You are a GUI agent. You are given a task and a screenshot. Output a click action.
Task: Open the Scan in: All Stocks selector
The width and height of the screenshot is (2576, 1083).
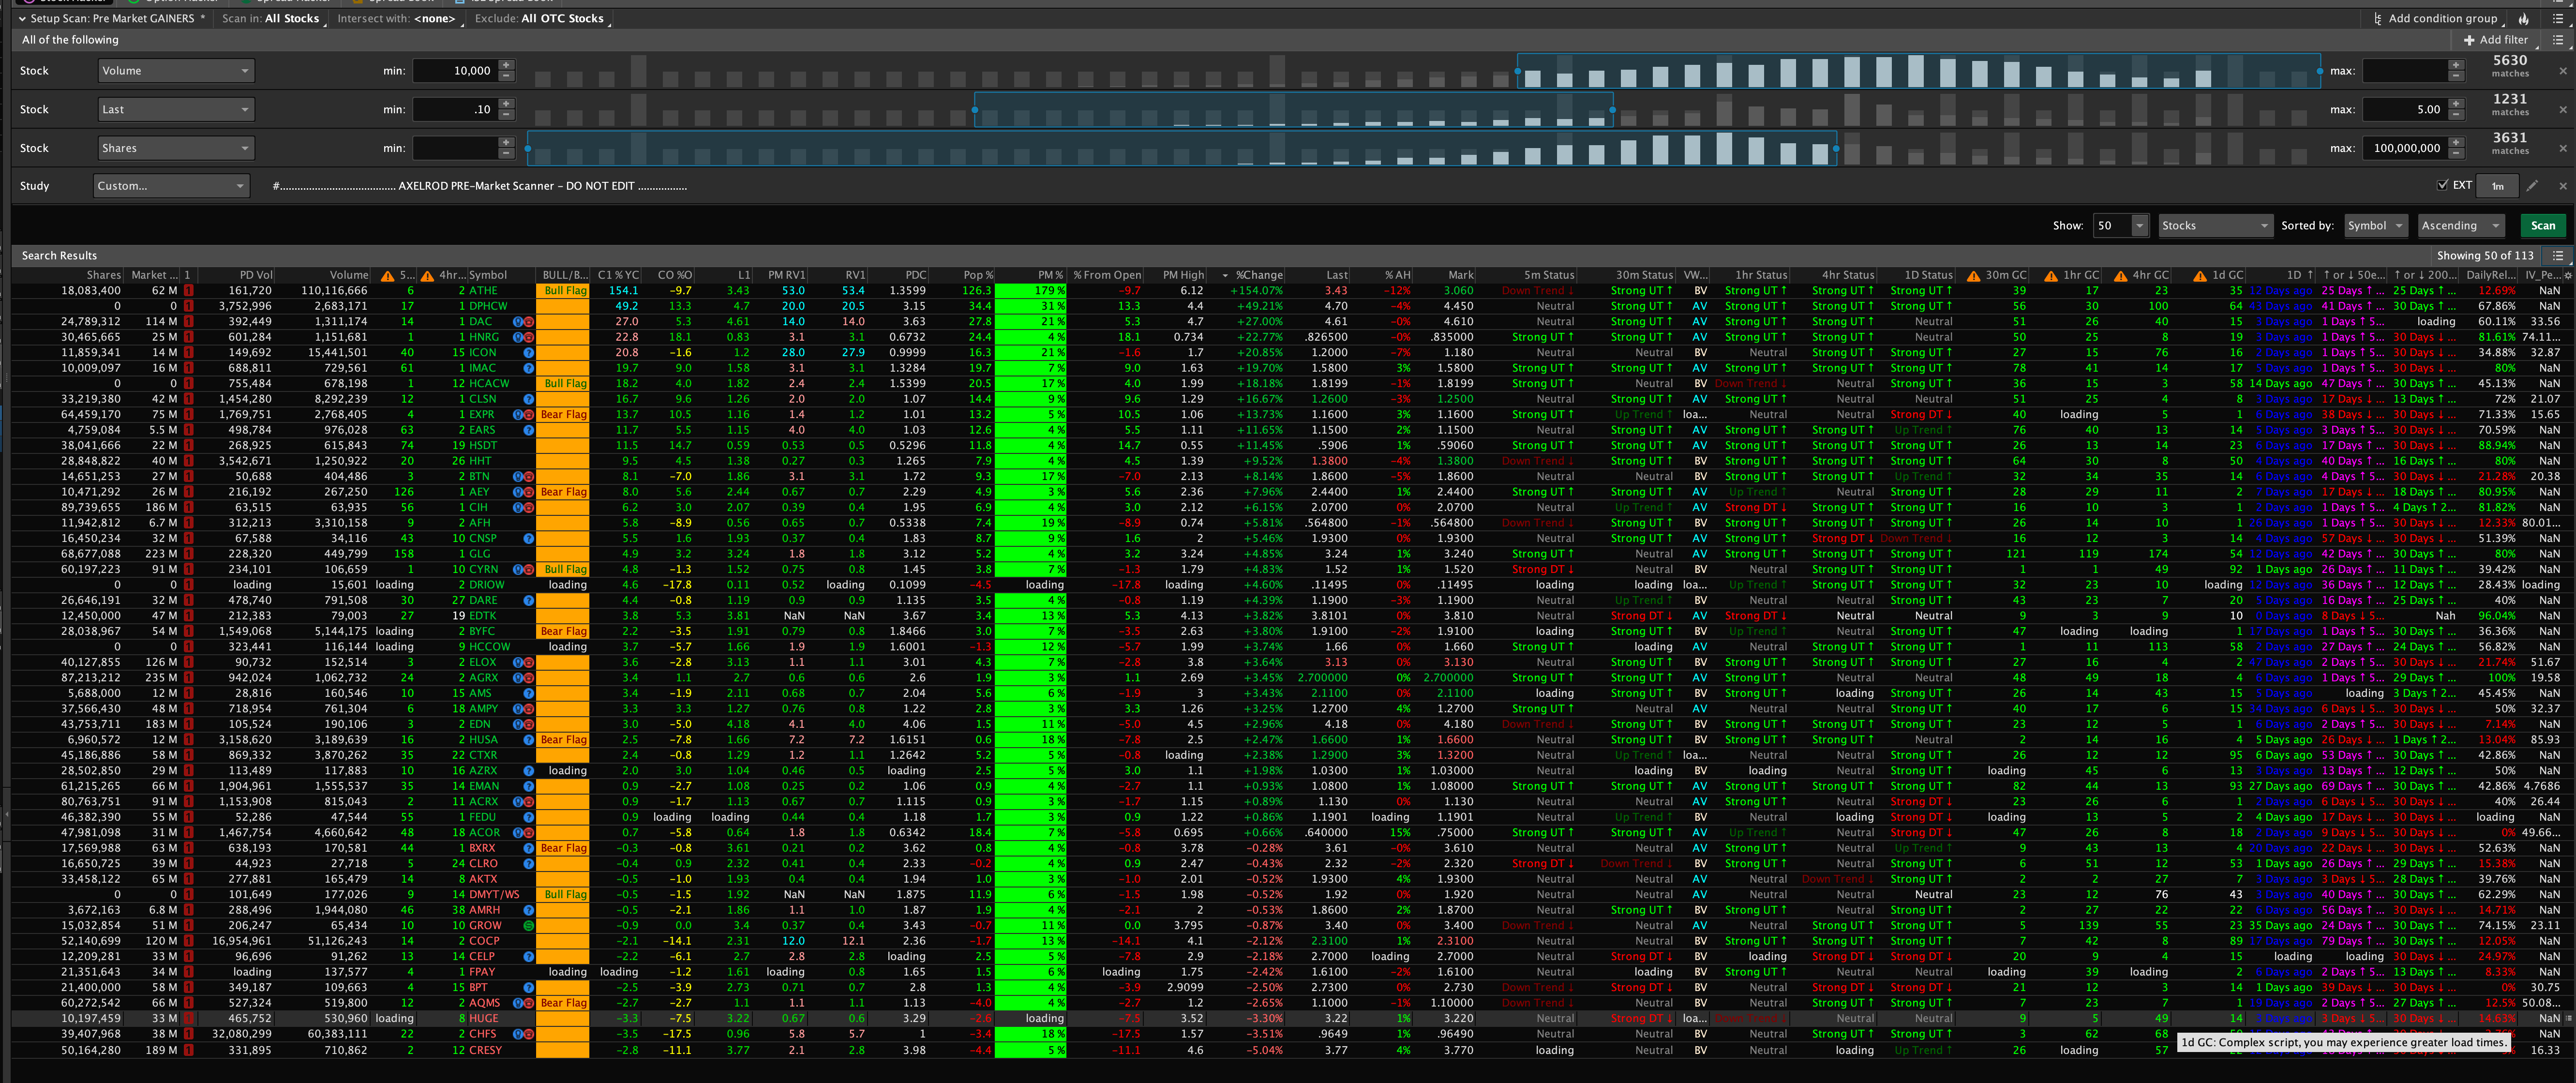(x=272, y=18)
